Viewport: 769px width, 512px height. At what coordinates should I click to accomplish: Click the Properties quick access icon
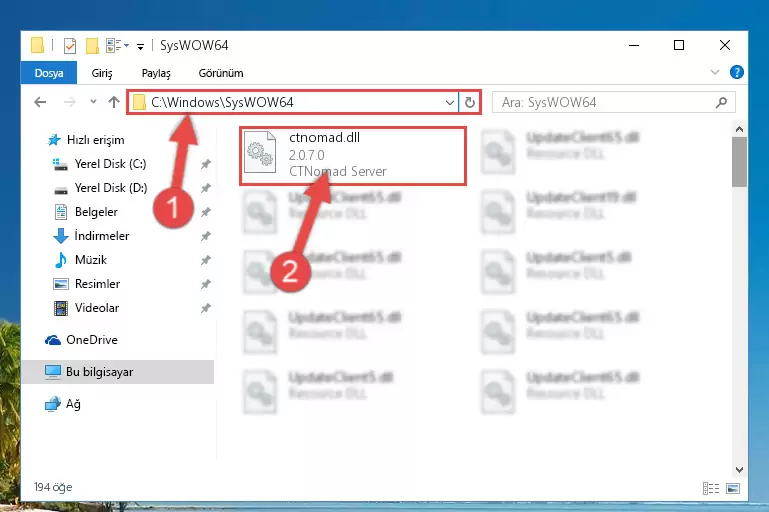pyautogui.click(x=70, y=46)
